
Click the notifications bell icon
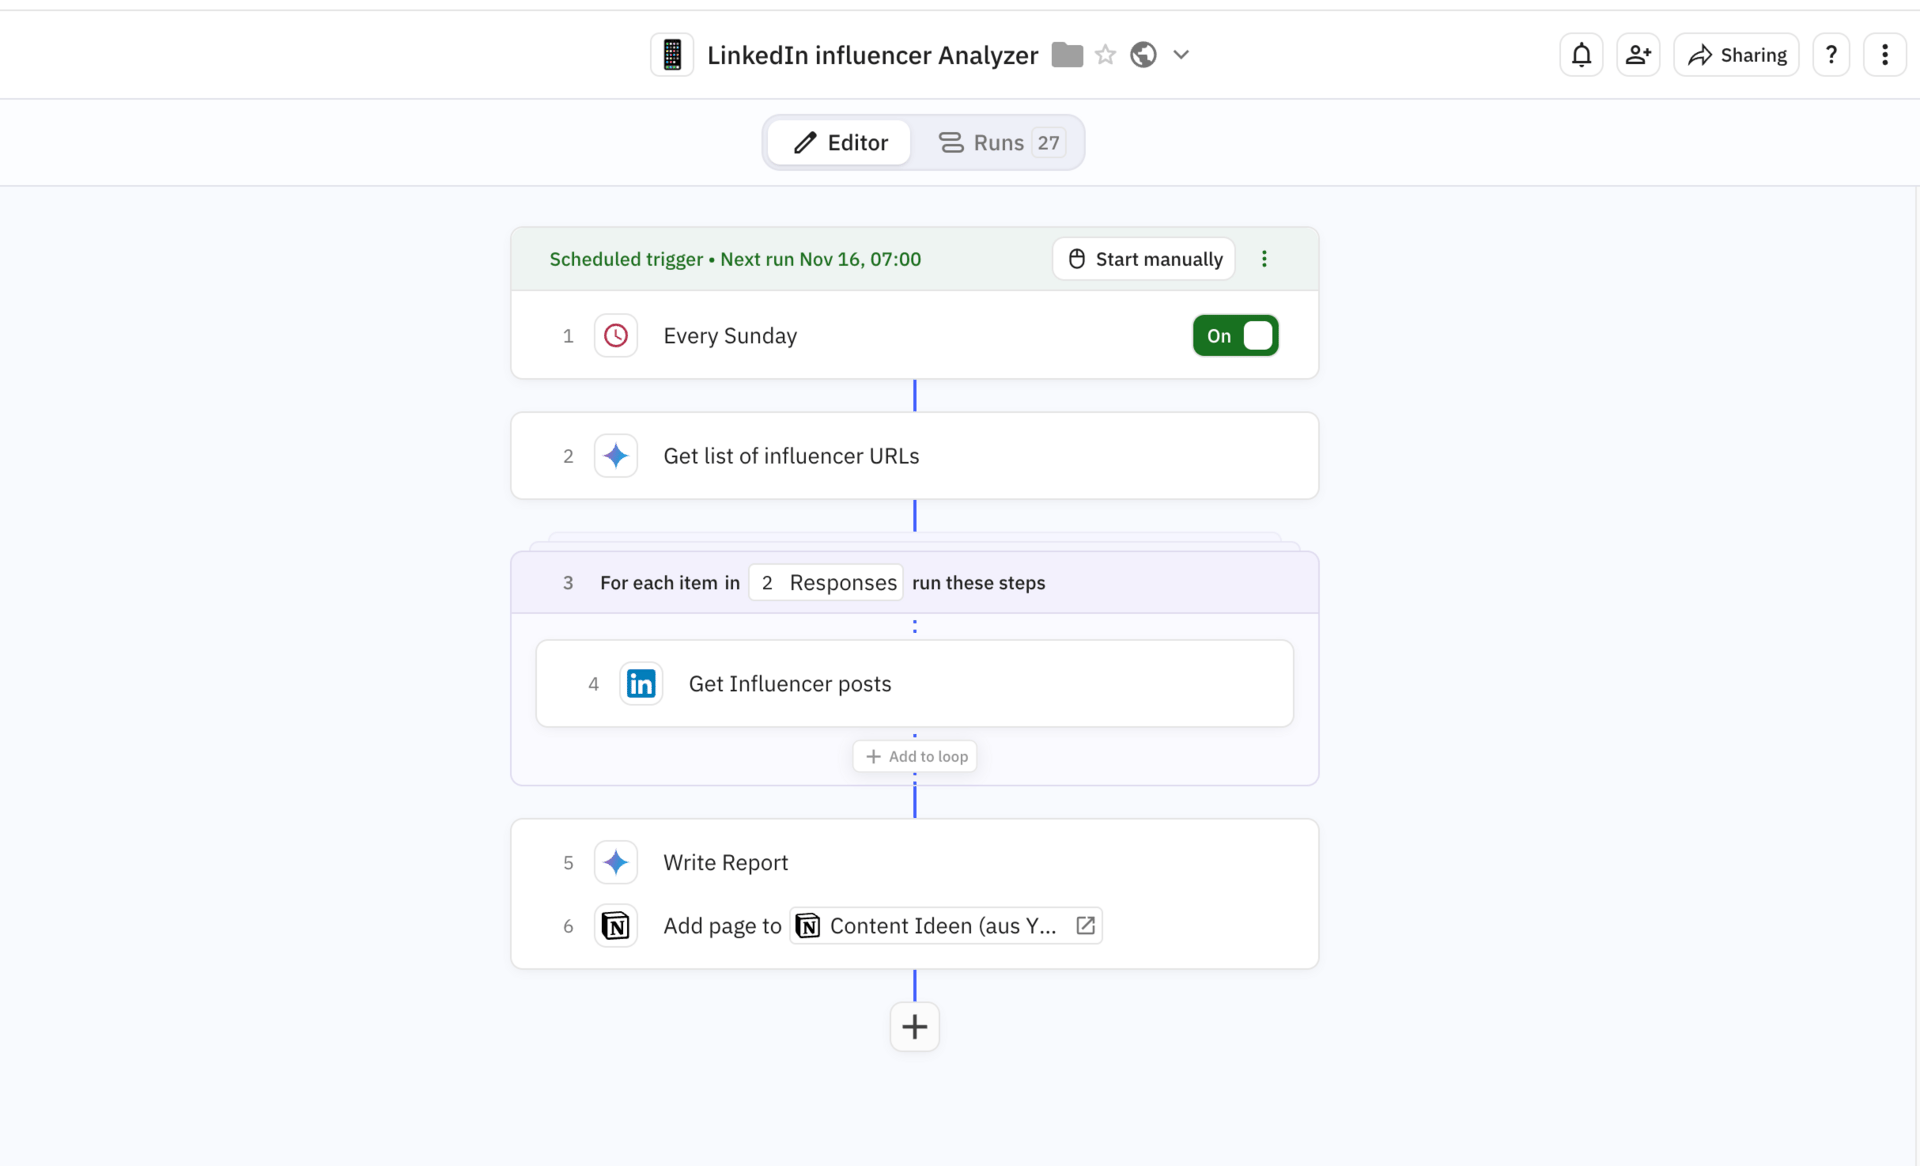pos(1581,55)
